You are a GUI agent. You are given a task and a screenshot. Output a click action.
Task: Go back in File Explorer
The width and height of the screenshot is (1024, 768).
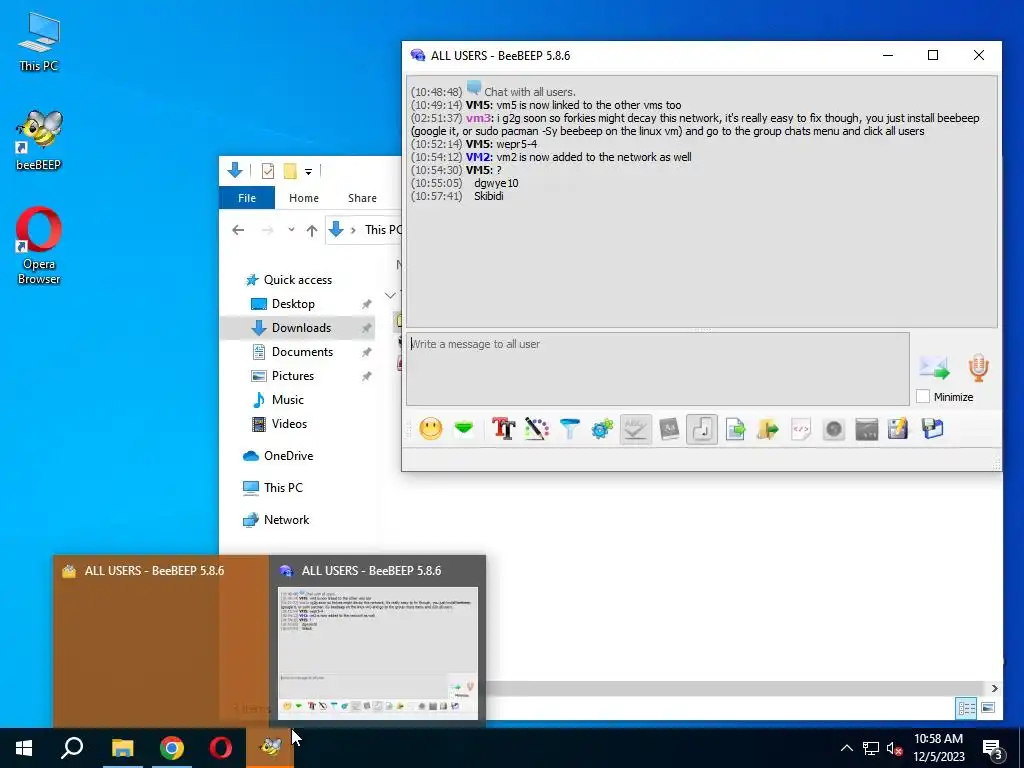click(238, 230)
